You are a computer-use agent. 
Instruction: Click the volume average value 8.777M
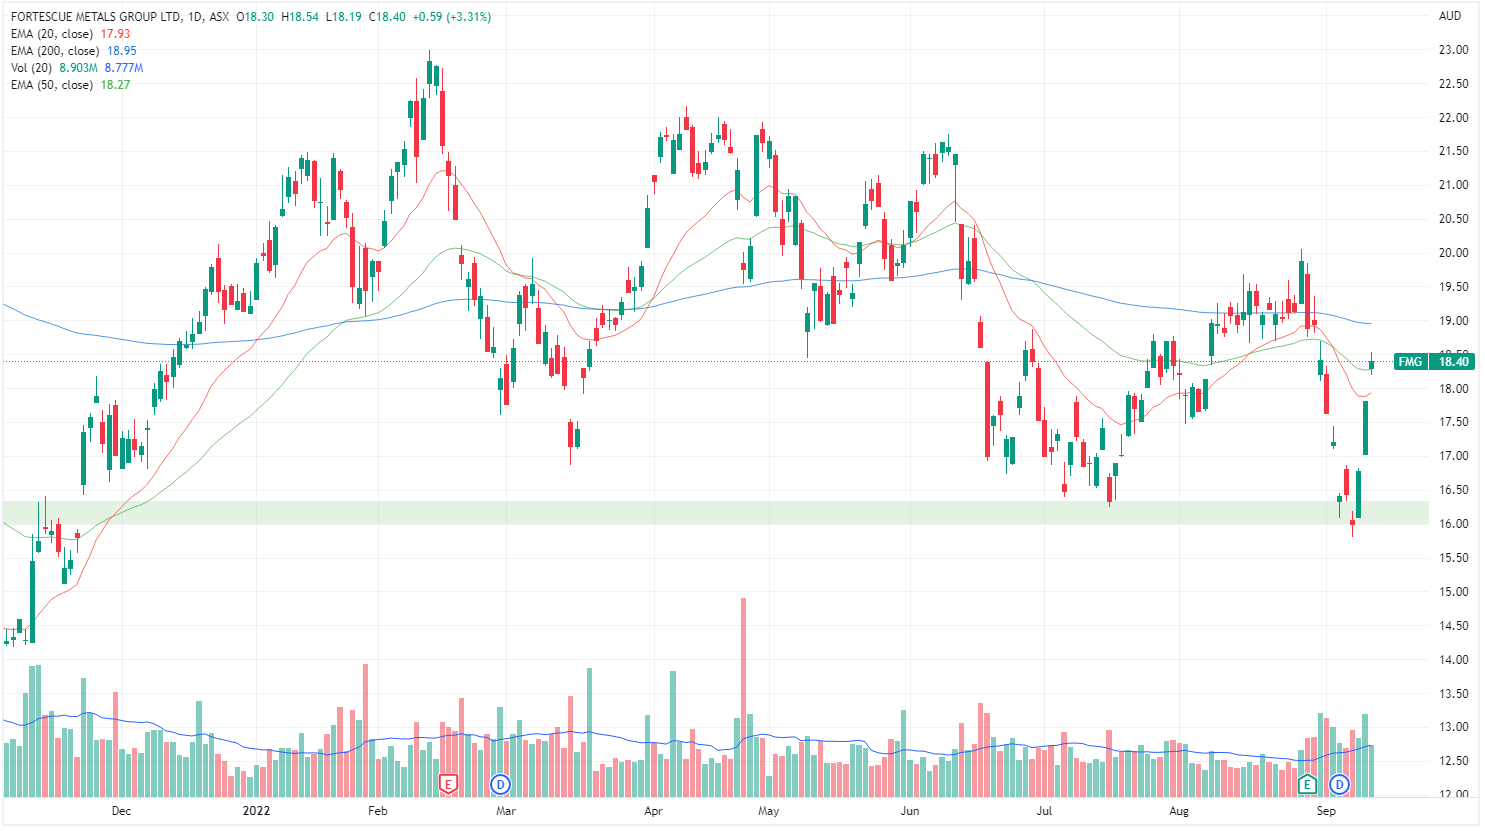(x=124, y=68)
